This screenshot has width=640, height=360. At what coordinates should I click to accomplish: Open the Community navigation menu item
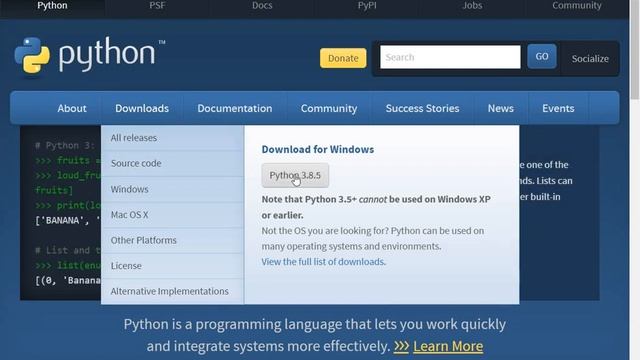pyautogui.click(x=329, y=108)
